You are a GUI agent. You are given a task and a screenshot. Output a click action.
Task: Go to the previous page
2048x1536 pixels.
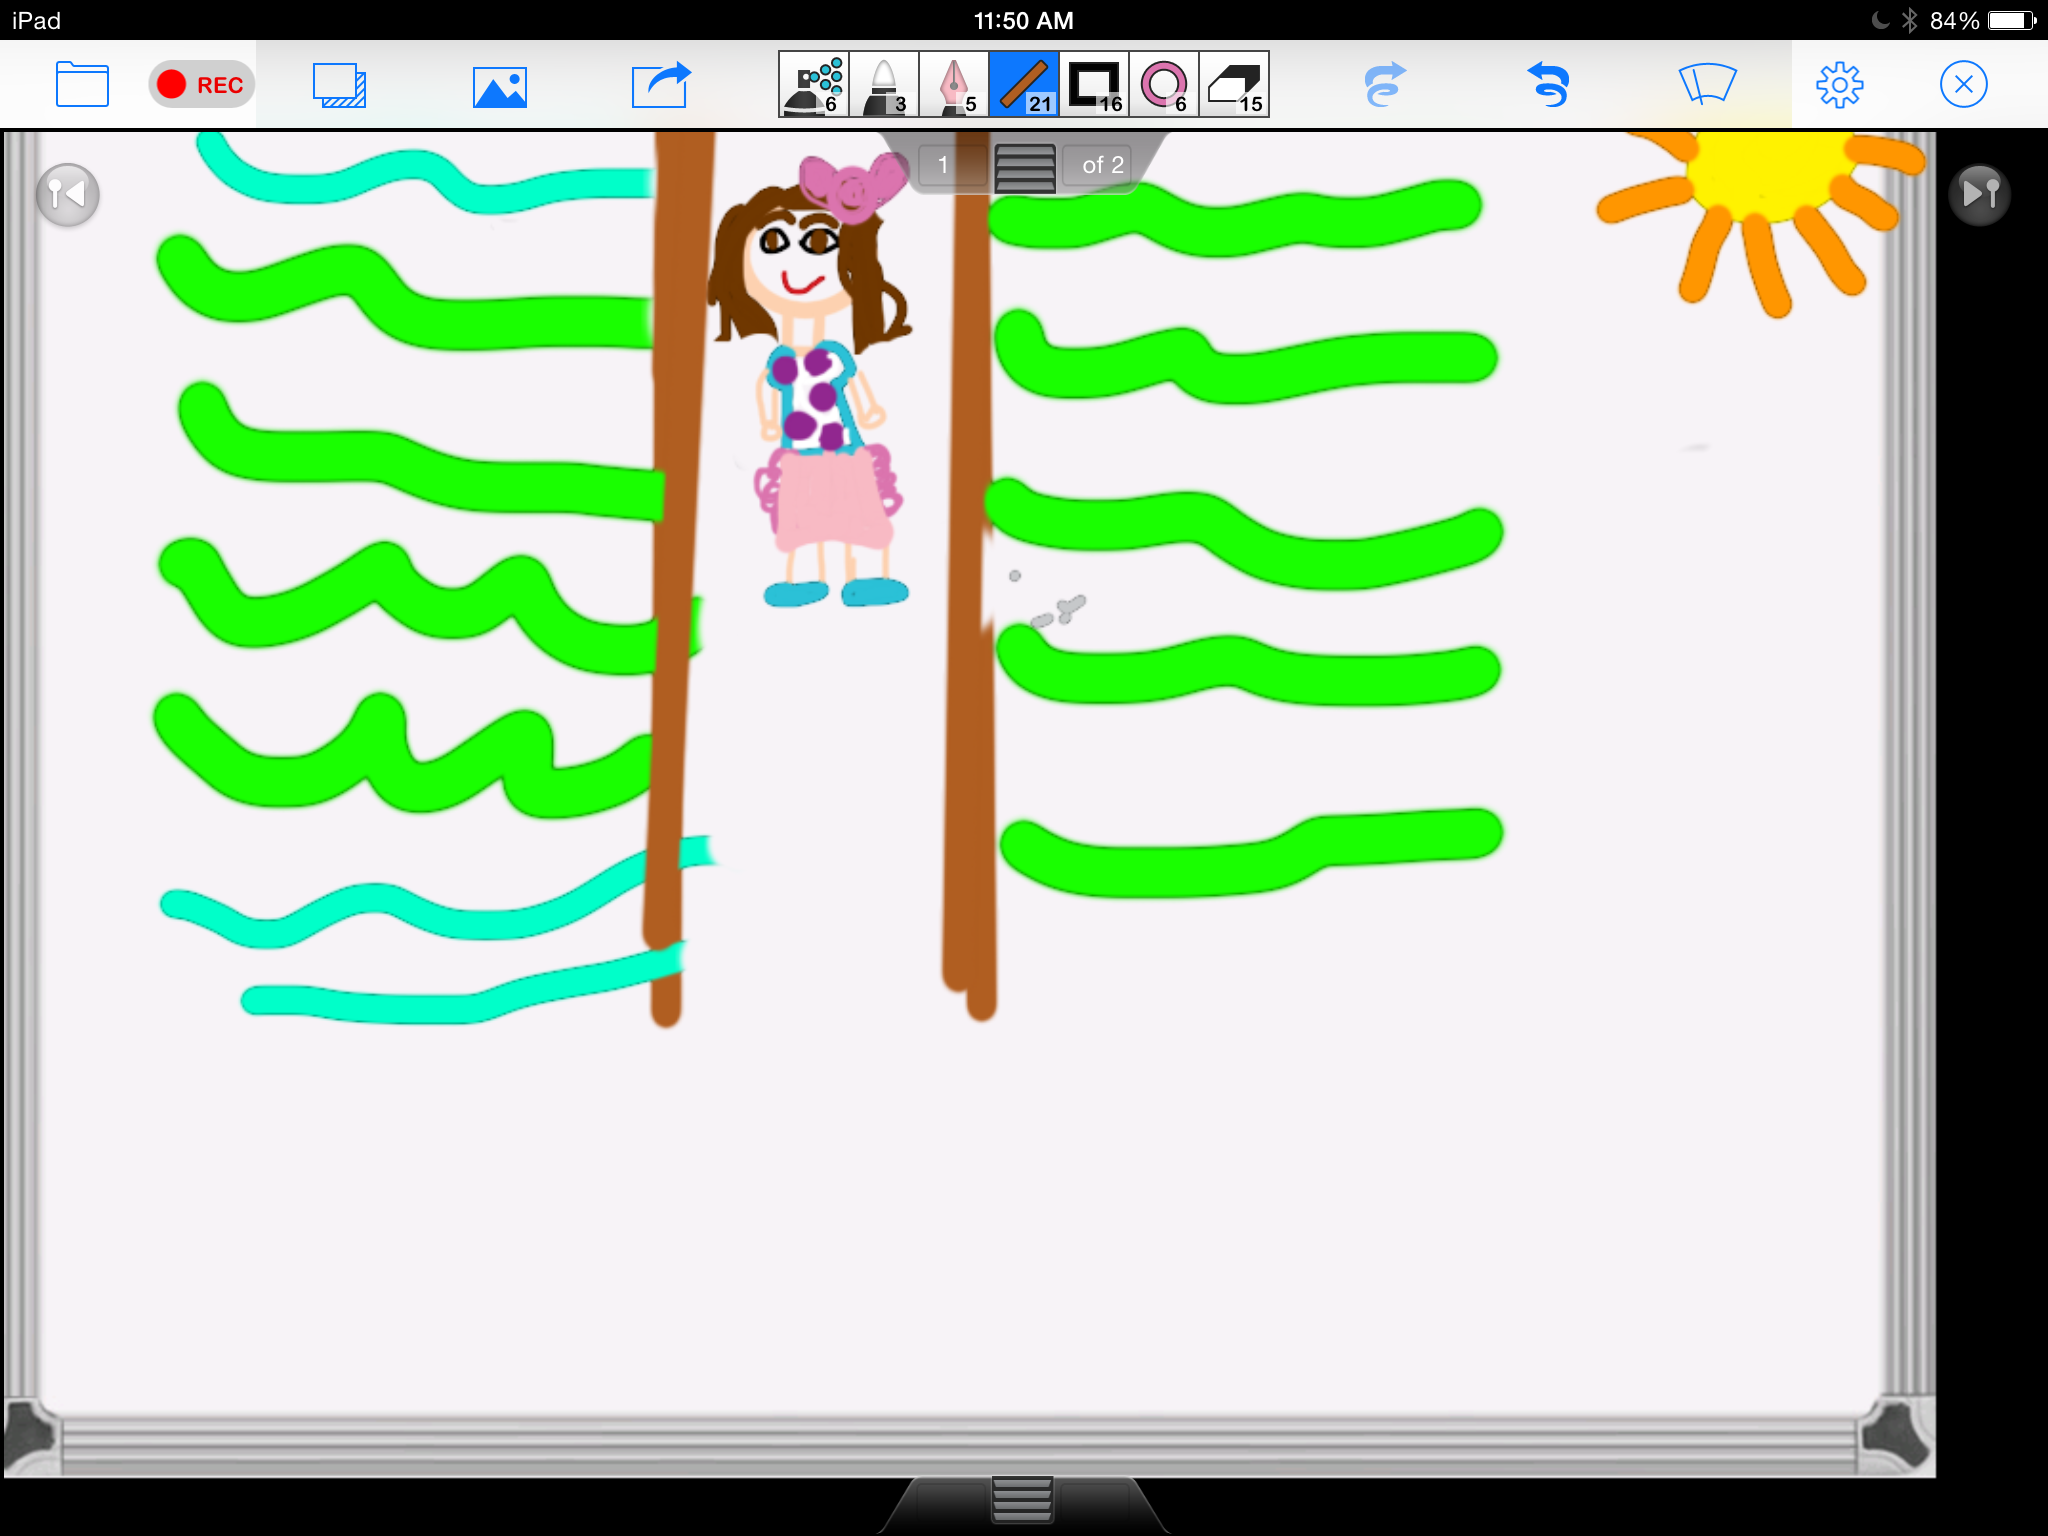[x=67, y=194]
